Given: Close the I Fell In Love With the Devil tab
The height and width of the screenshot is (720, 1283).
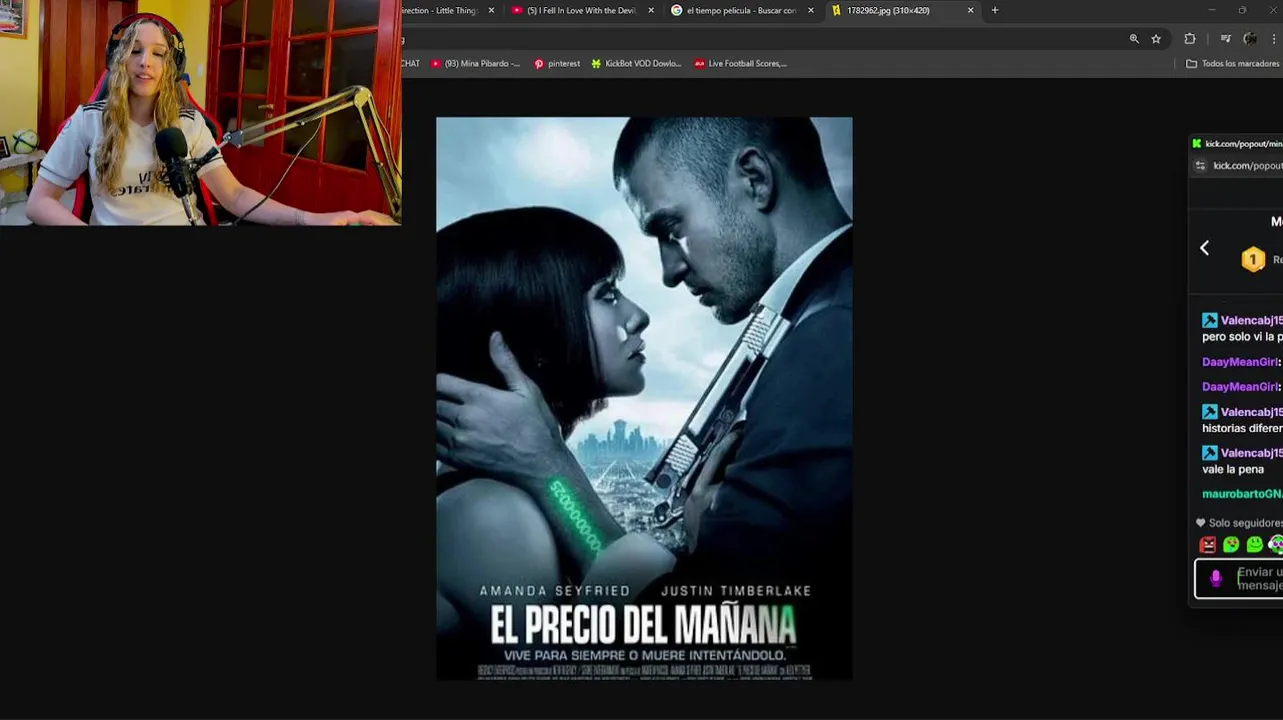Looking at the screenshot, I should click(651, 10).
